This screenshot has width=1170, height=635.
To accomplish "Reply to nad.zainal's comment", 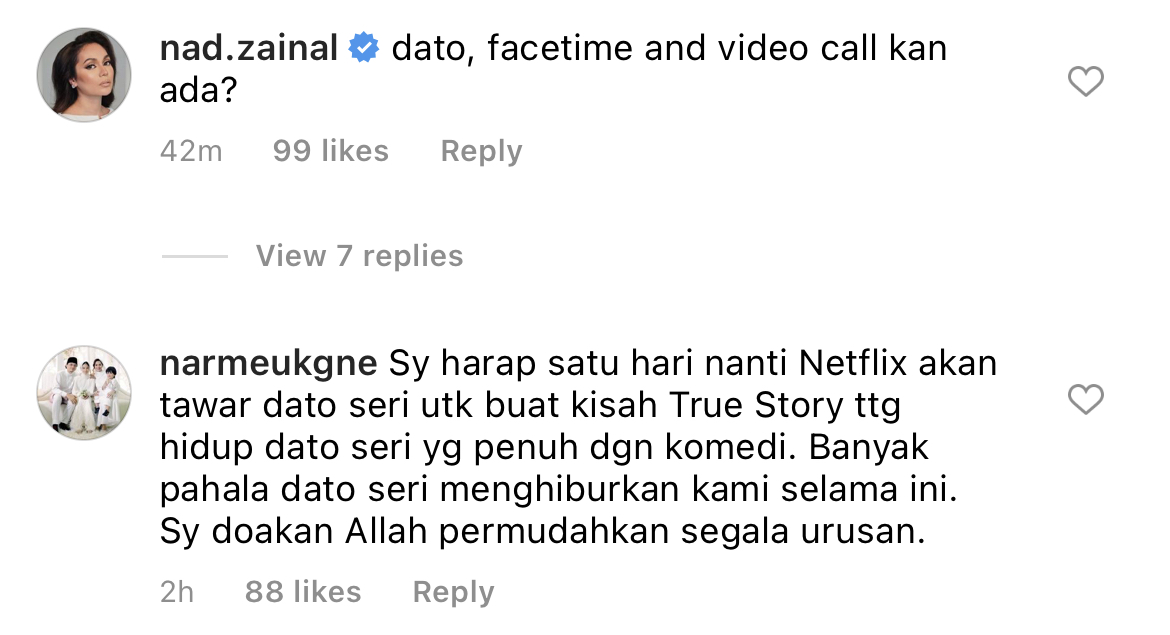I will pyautogui.click(x=481, y=151).
